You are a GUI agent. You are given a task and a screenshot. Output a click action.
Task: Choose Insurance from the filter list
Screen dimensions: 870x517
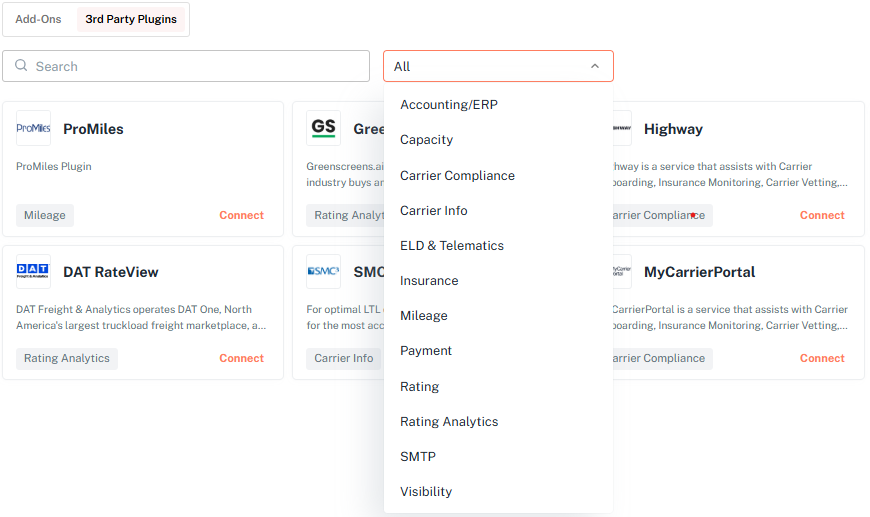(x=429, y=281)
